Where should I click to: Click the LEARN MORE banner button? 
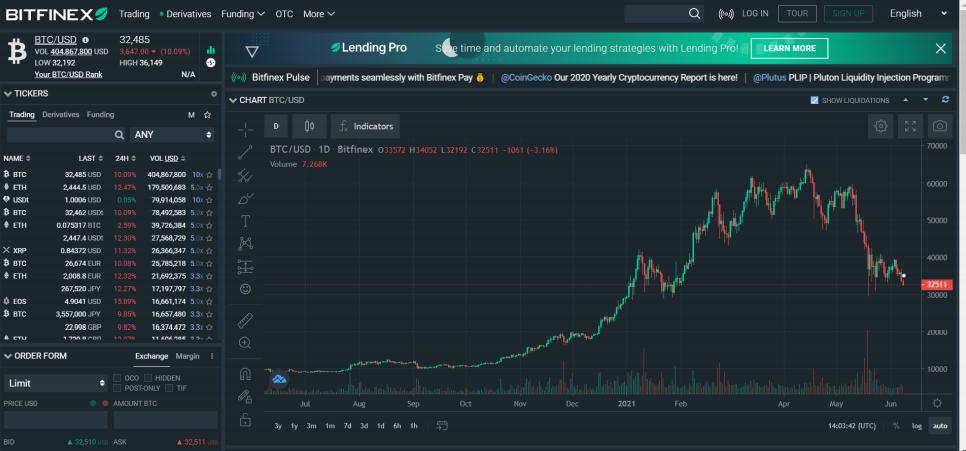[789, 48]
